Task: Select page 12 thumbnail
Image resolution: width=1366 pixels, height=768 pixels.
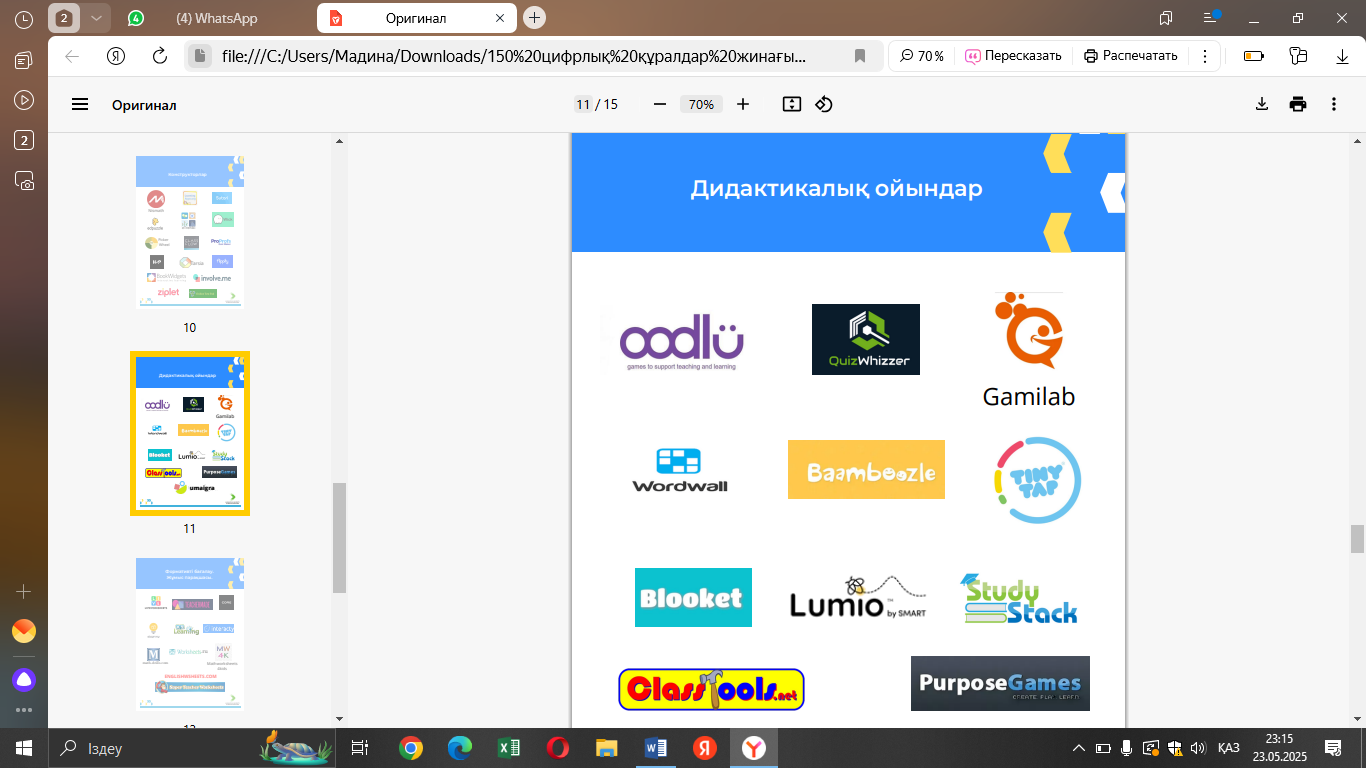Action: click(190, 634)
